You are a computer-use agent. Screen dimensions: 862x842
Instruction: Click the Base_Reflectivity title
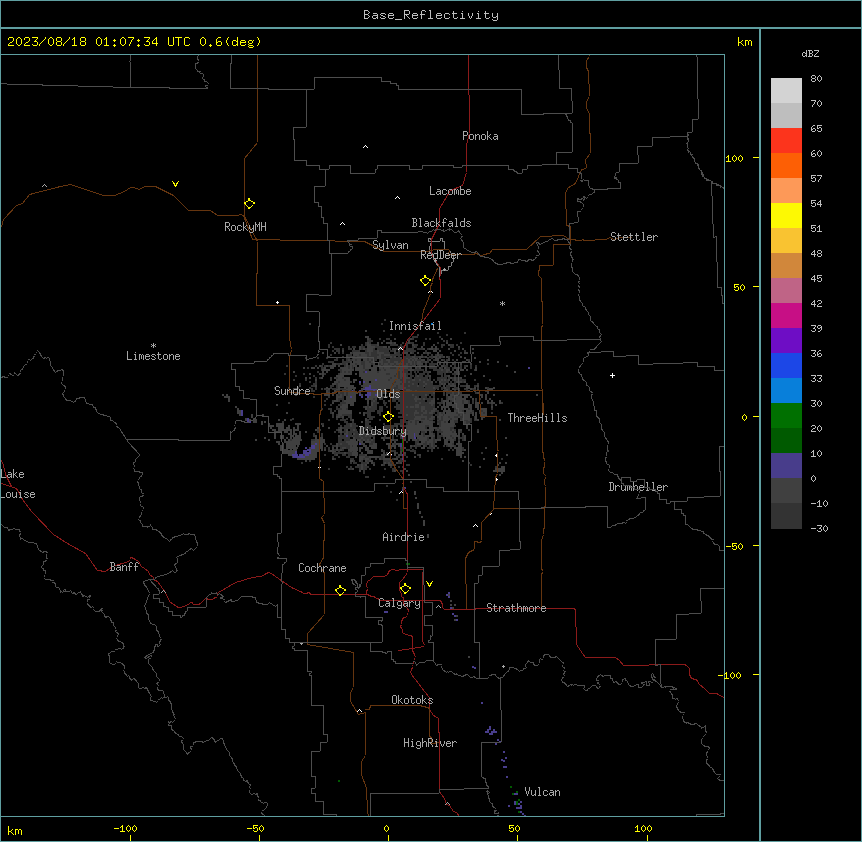[x=431, y=15]
